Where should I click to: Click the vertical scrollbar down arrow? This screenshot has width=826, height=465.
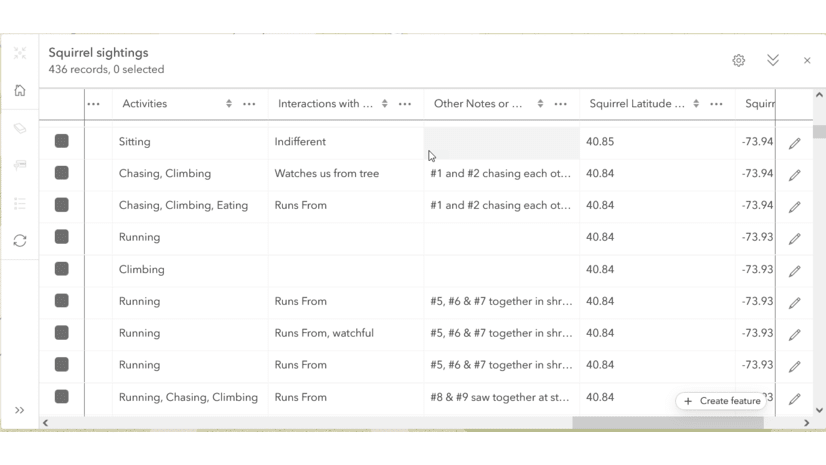(x=819, y=410)
